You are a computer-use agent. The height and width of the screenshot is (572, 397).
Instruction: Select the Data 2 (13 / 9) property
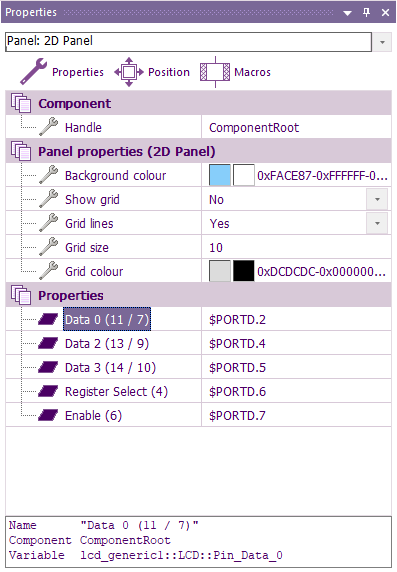click(x=107, y=343)
